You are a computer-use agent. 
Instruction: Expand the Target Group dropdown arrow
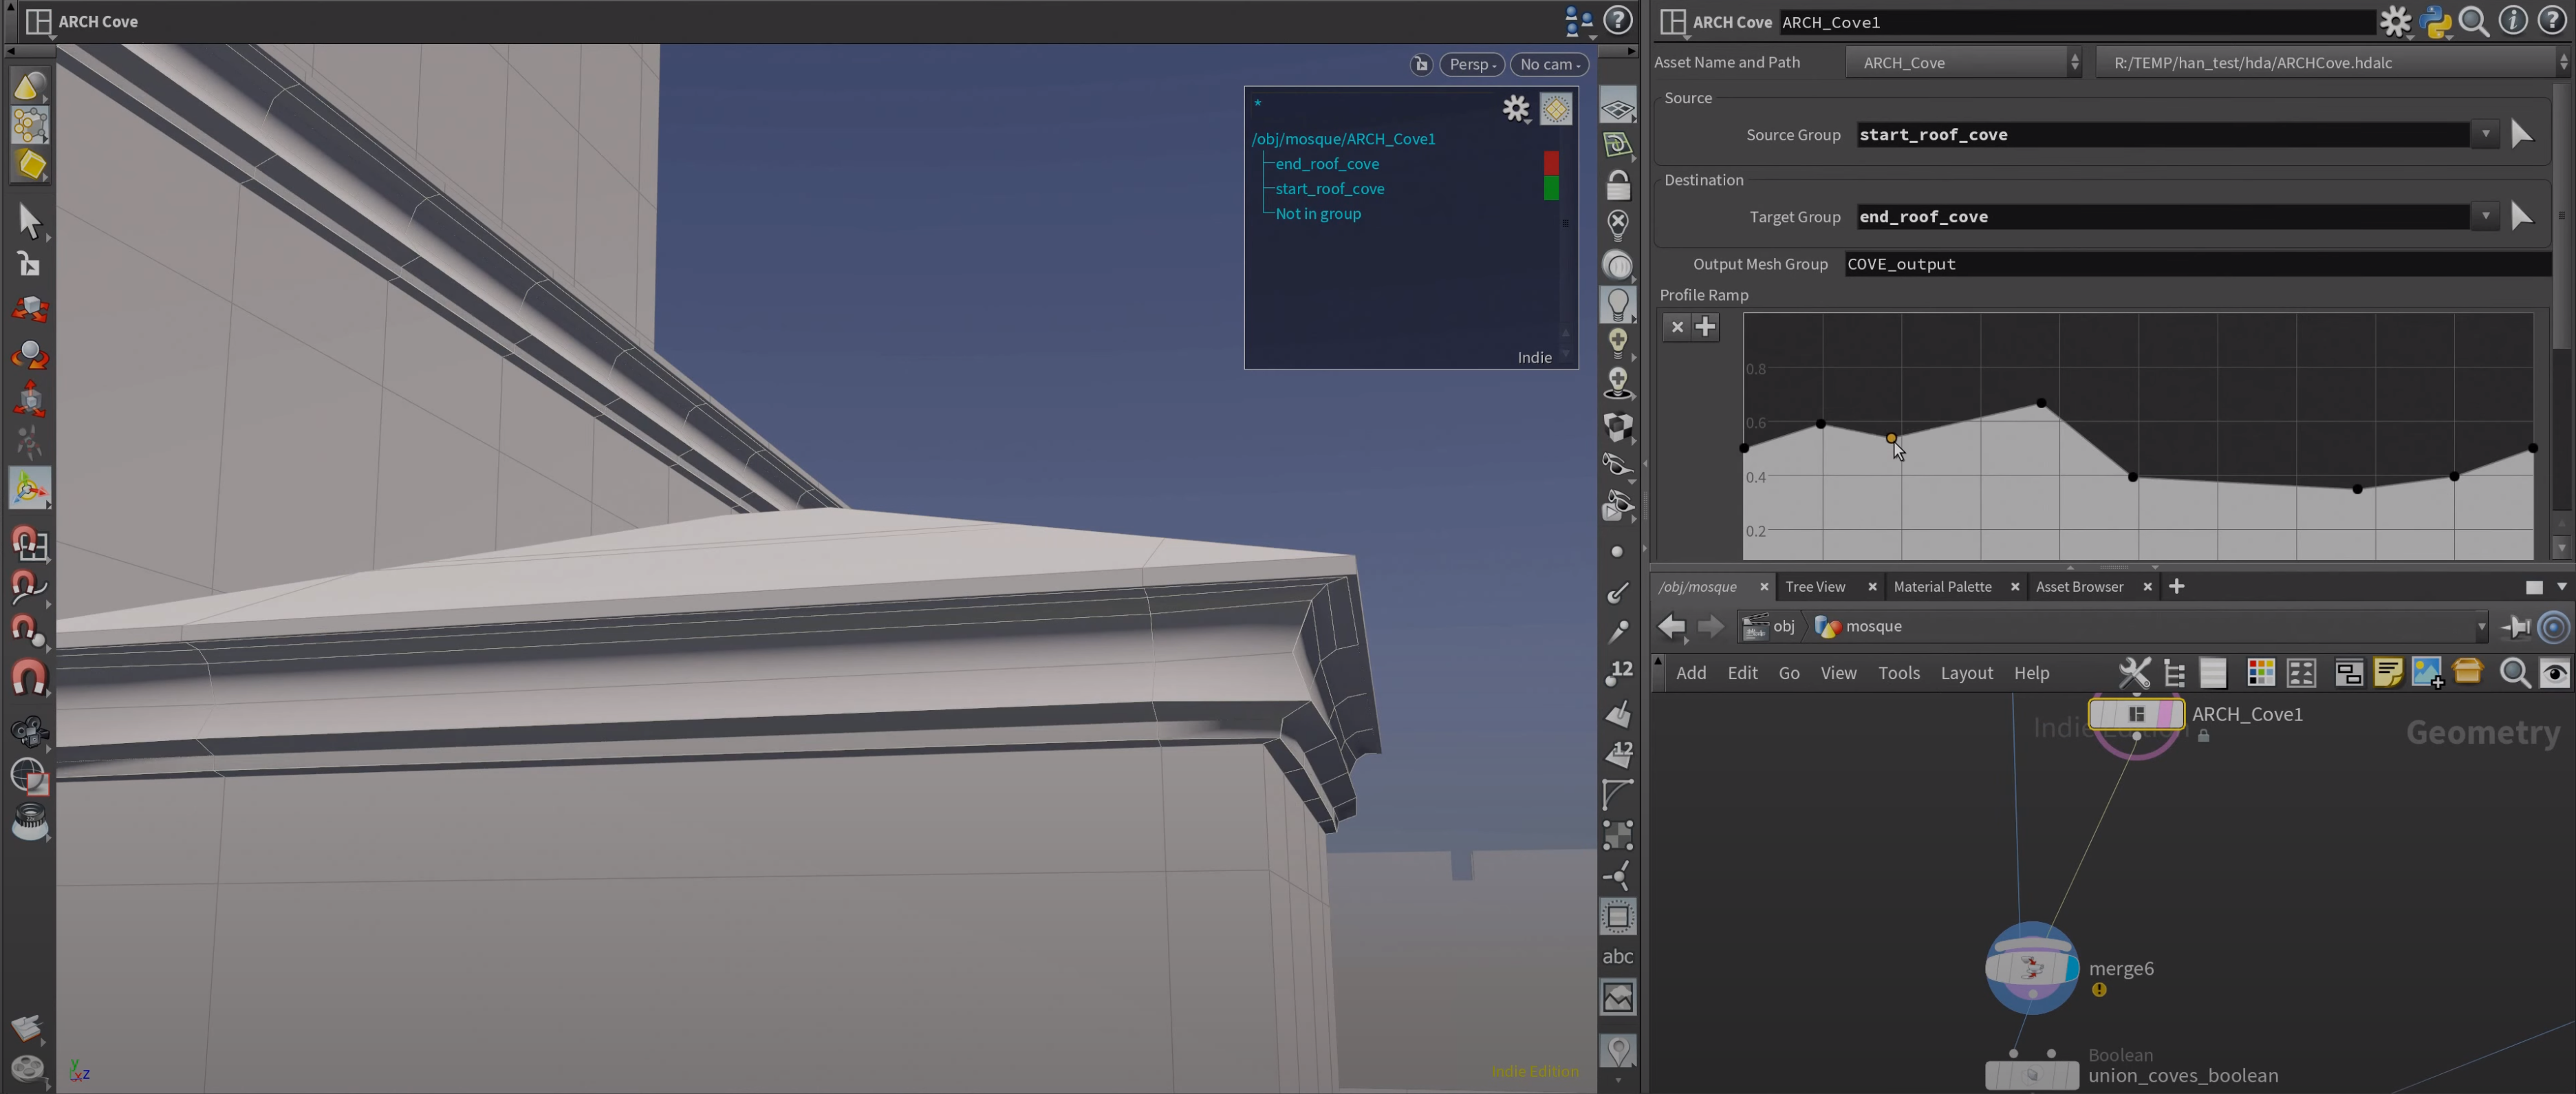tap(2485, 216)
